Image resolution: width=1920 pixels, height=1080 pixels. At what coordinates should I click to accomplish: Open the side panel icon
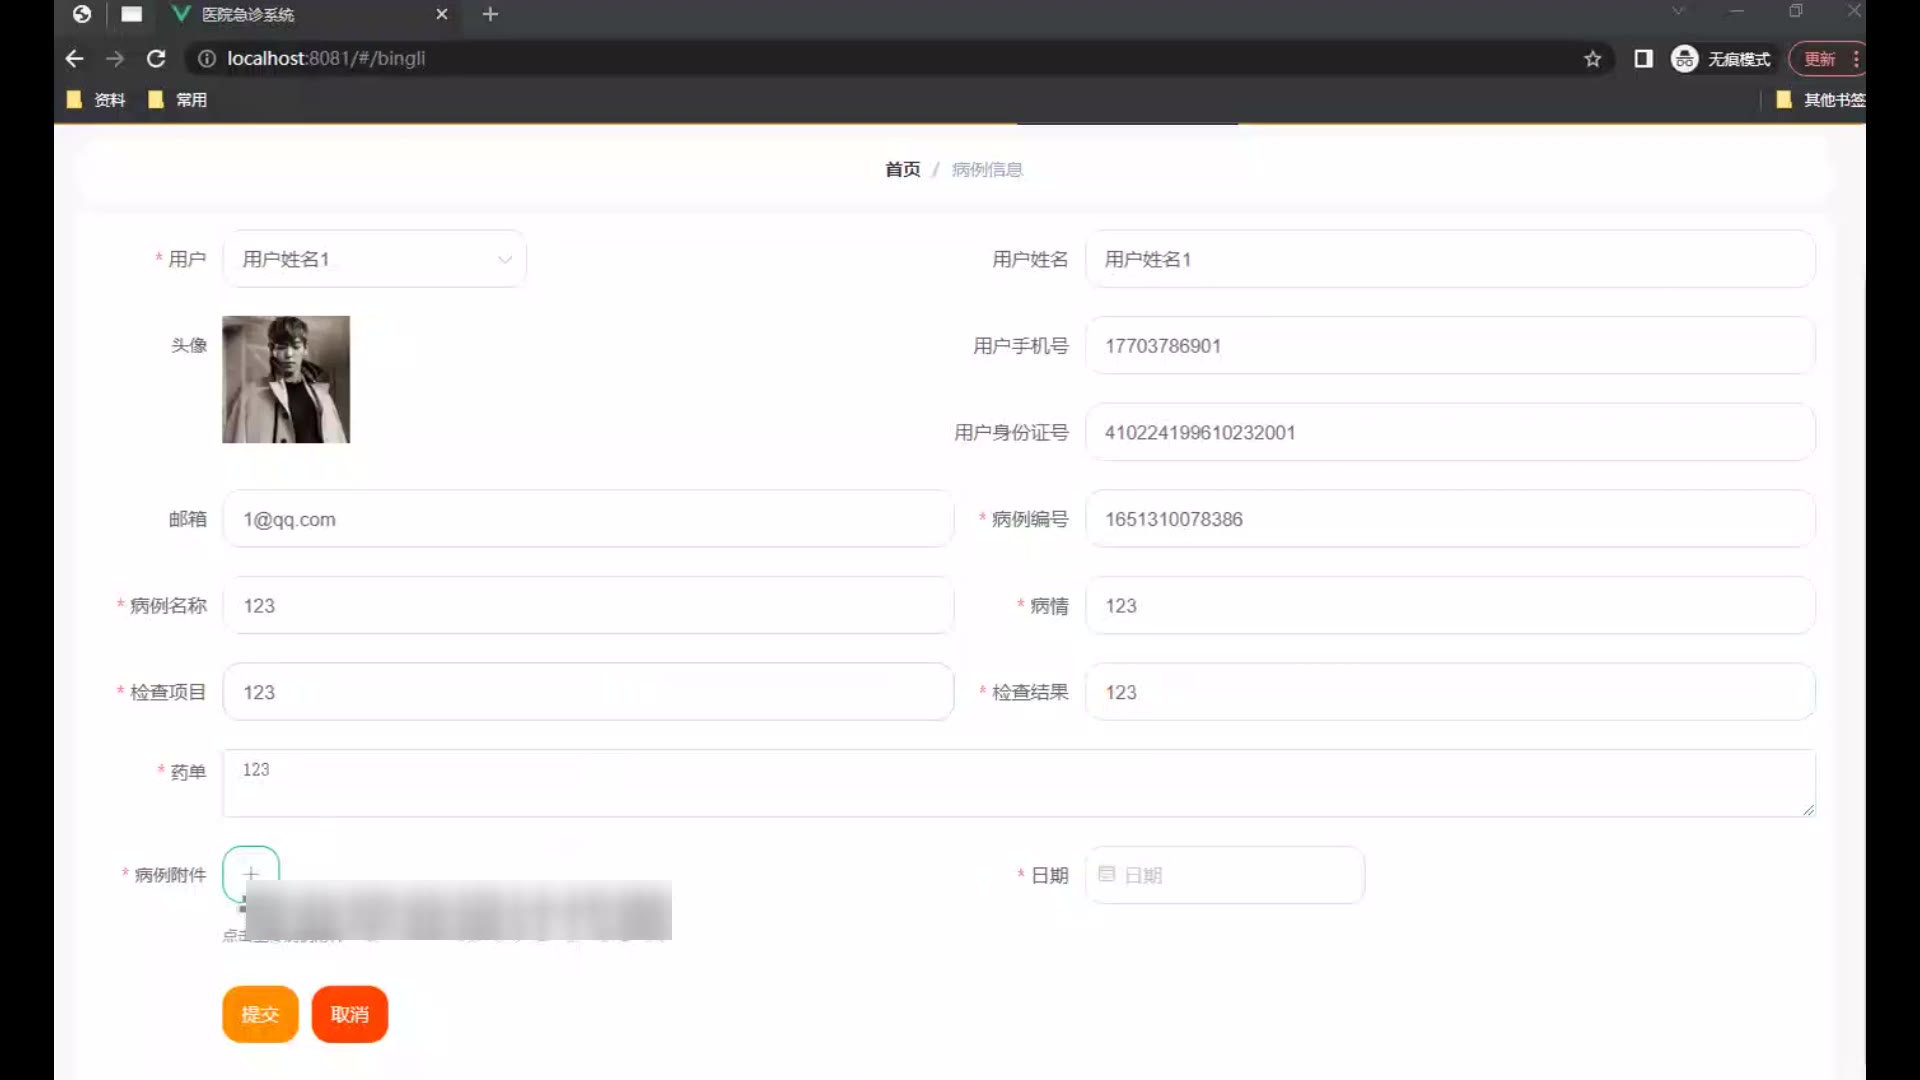click(x=1643, y=59)
